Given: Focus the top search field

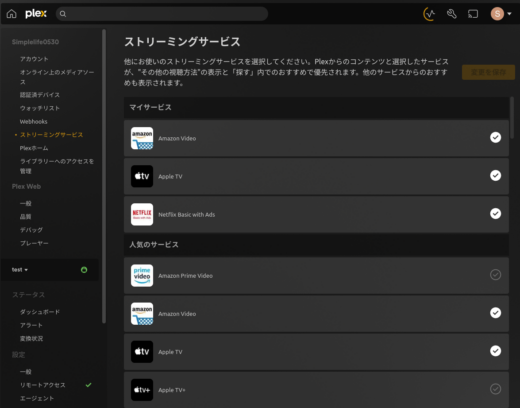Looking at the screenshot, I should [x=162, y=14].
